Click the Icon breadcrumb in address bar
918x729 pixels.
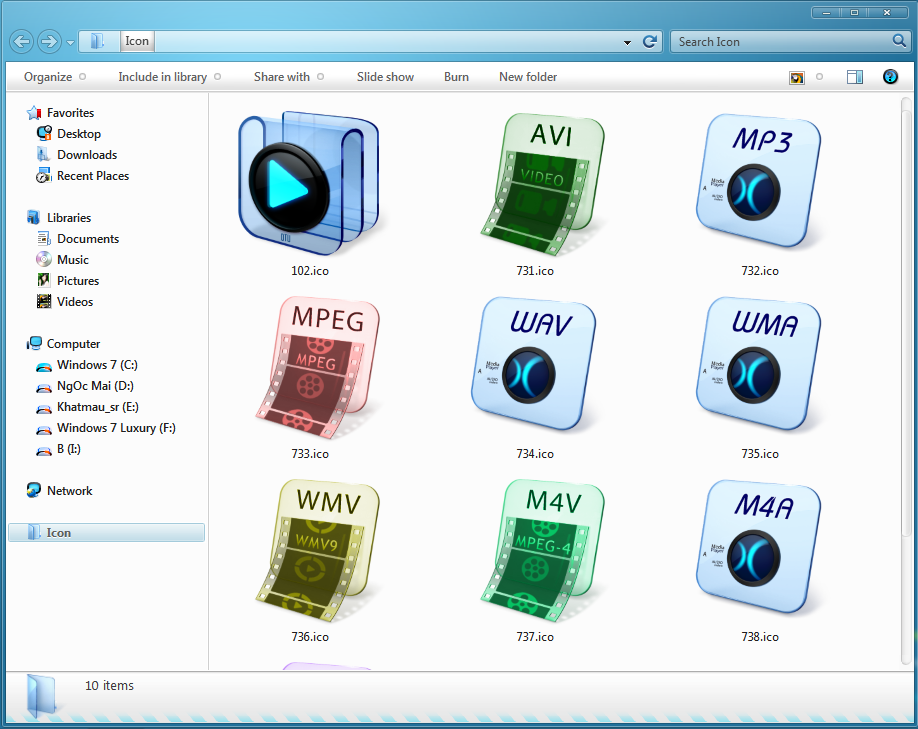[137, 41]
